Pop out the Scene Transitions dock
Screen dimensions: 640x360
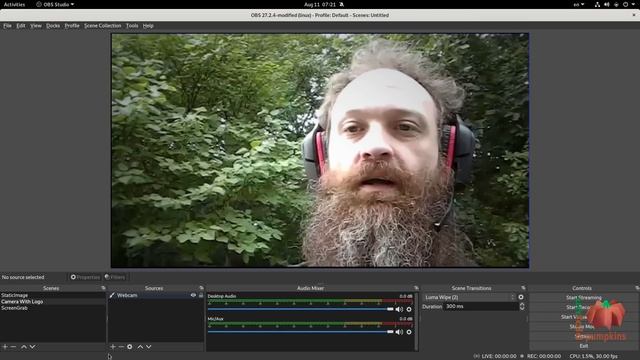523,288
